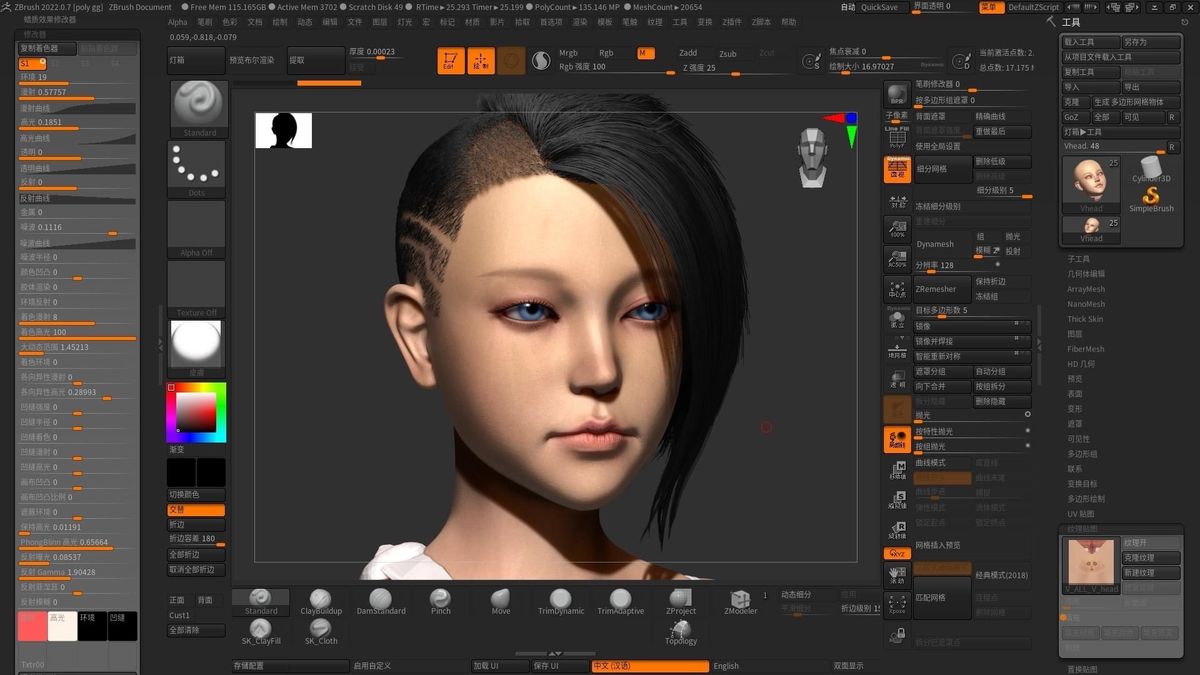Select the Move brush
This screenshot has width=1200, height=675.
501,602
